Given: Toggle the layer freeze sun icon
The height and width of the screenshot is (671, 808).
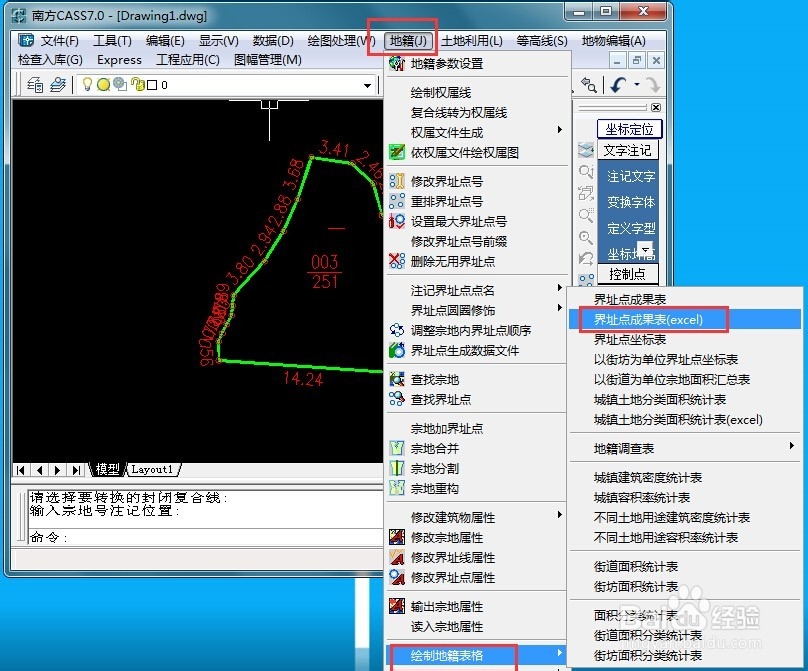Looking at the screenshot, I should (104, 85).
